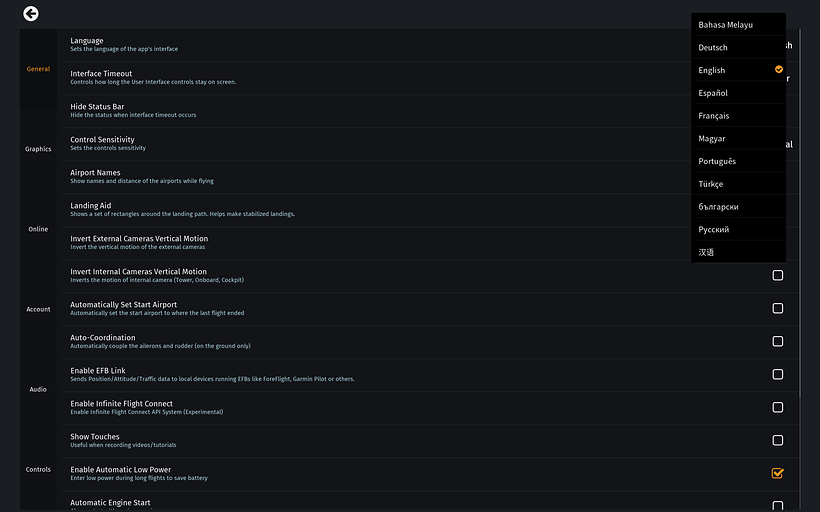The width and height of the screenshot is (820, 512).
Task: Open the Online settings tab
Action: (38, 229)
